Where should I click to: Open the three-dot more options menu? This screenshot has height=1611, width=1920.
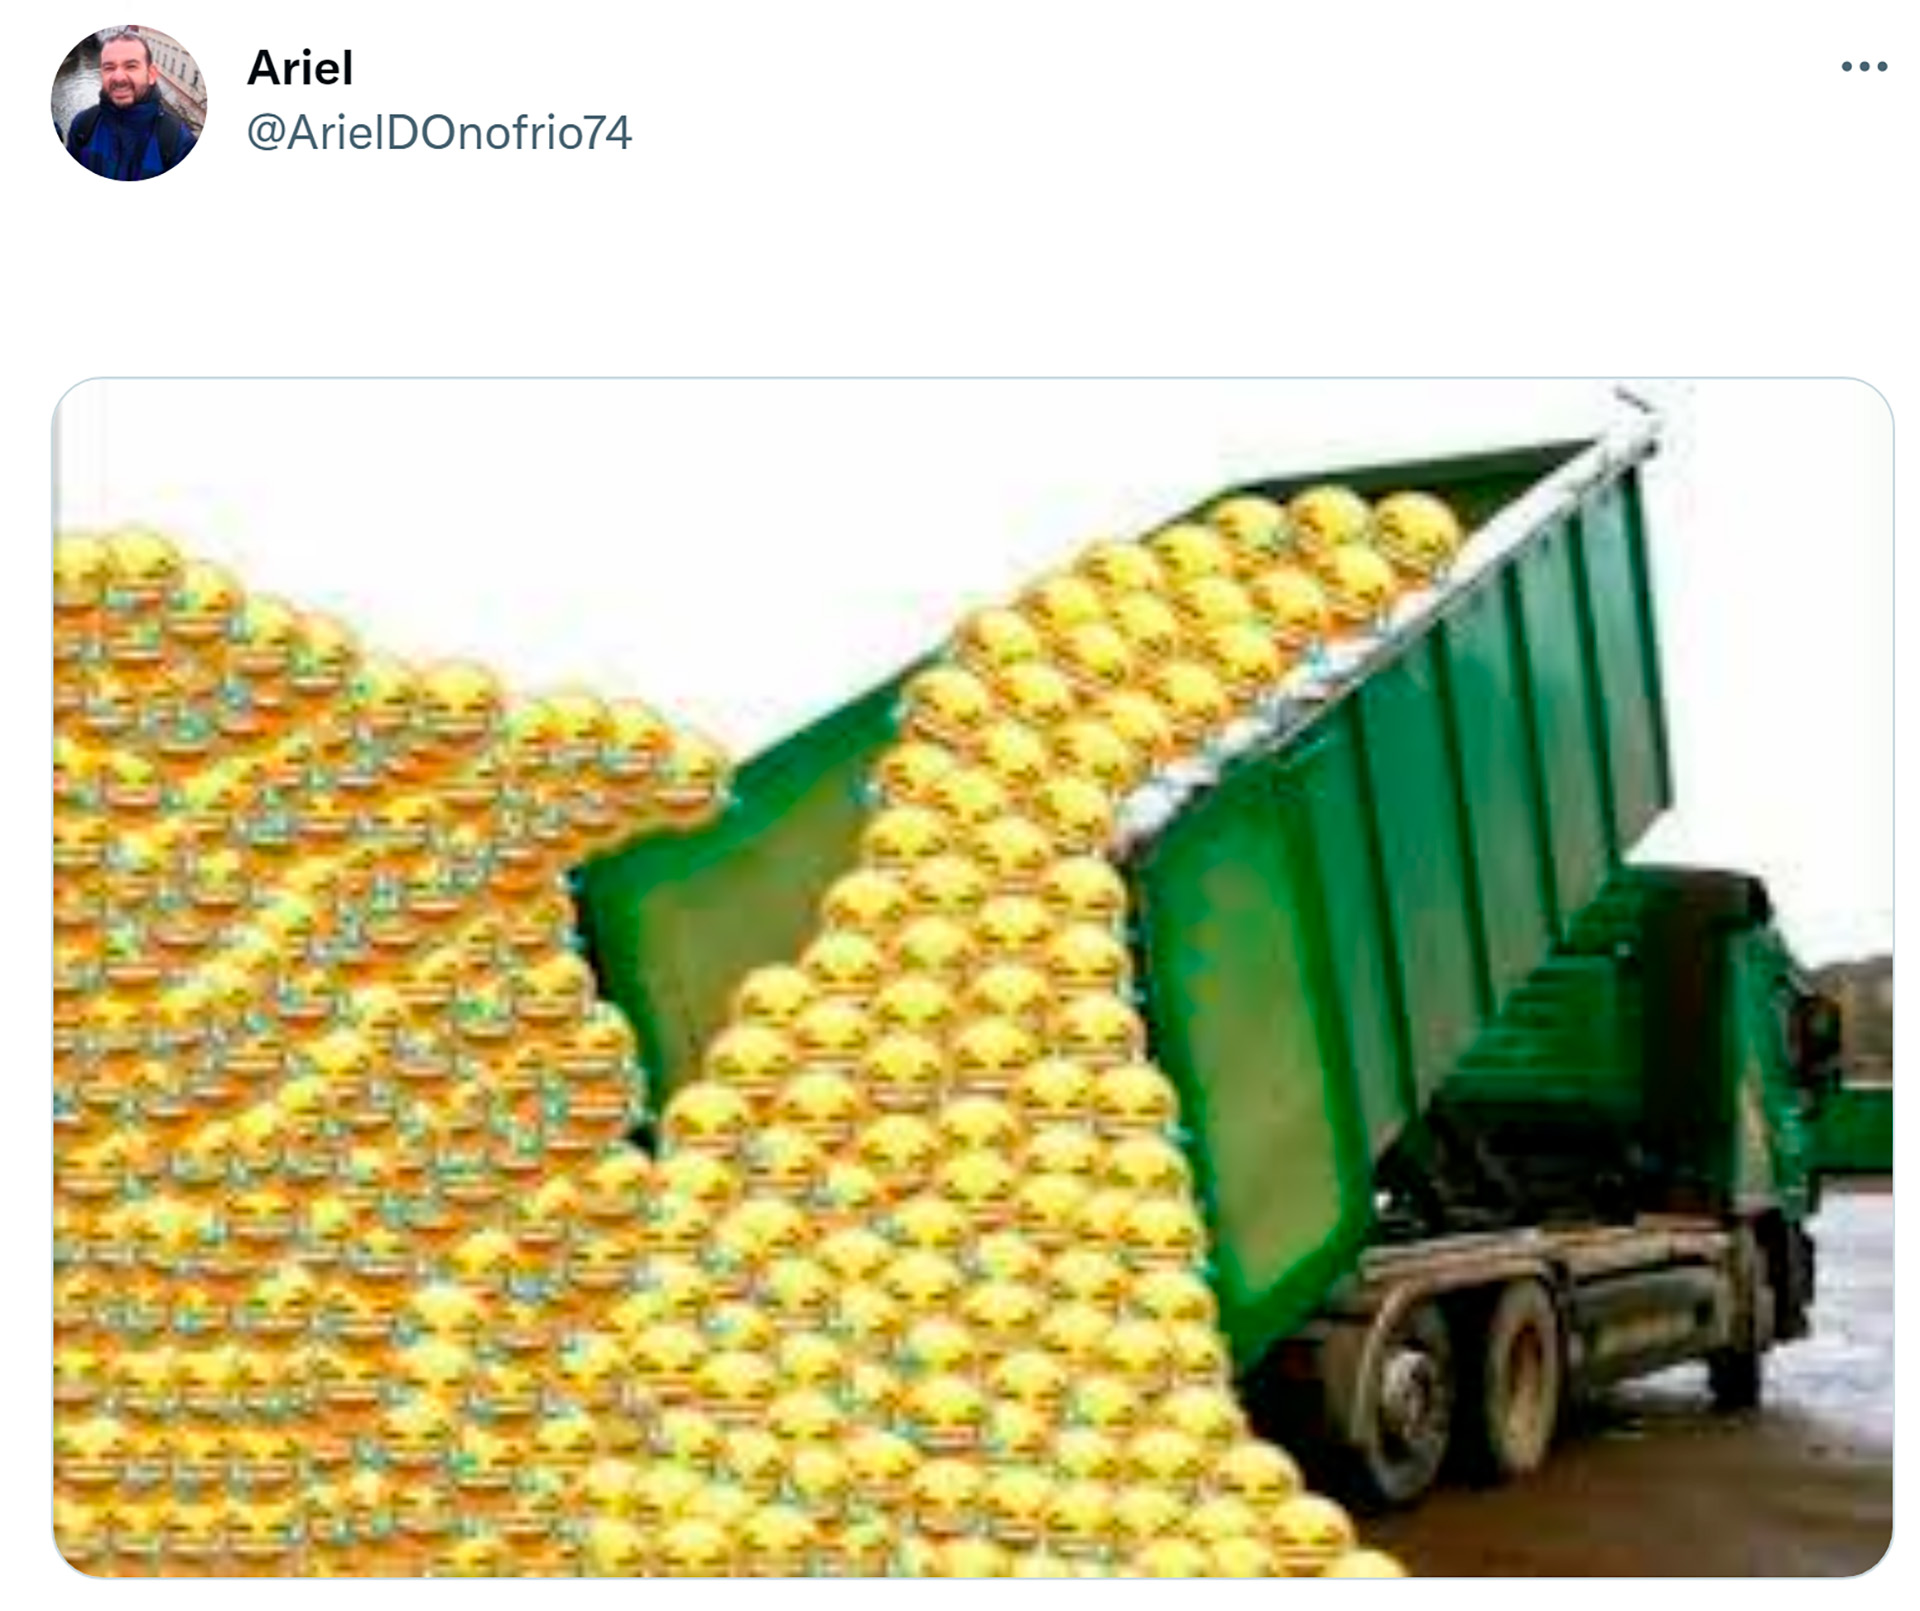pos(1864,67)
